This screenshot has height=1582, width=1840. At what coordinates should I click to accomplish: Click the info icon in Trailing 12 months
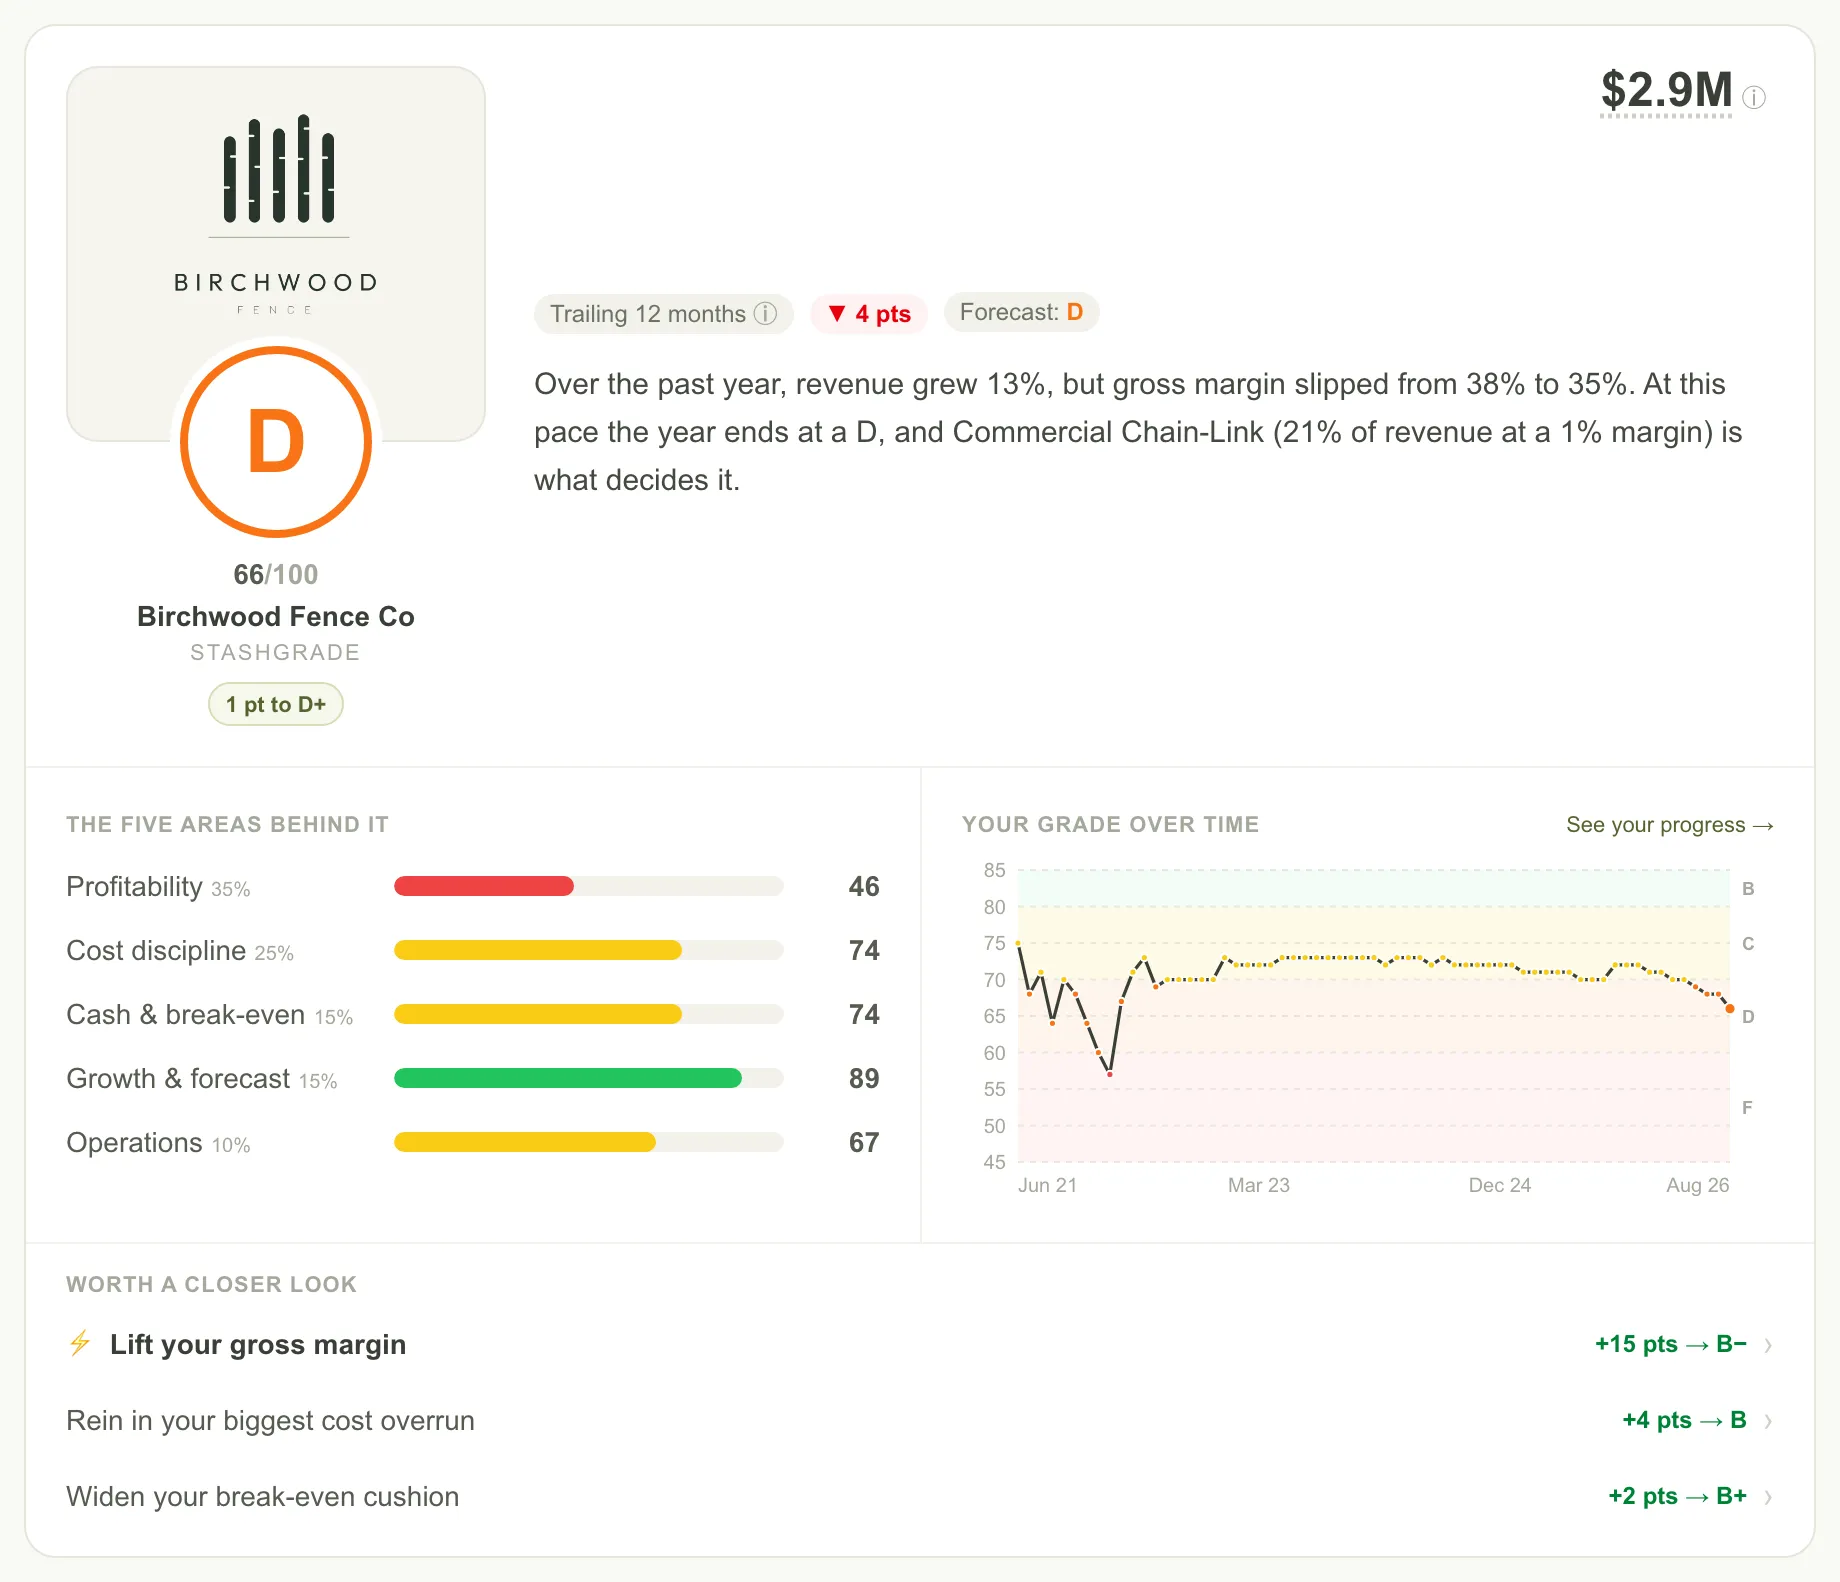tap(765, 314)
